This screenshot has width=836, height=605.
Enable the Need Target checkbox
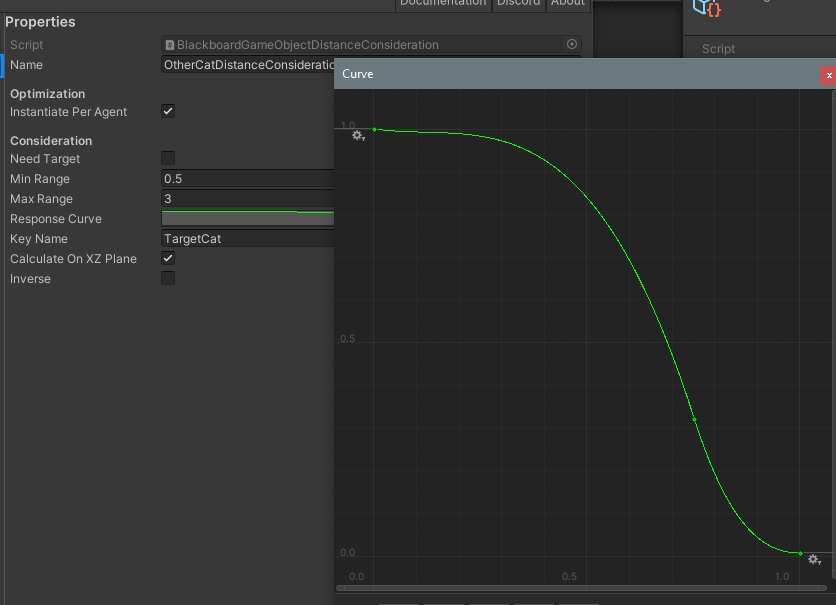[x=168, y=158]
